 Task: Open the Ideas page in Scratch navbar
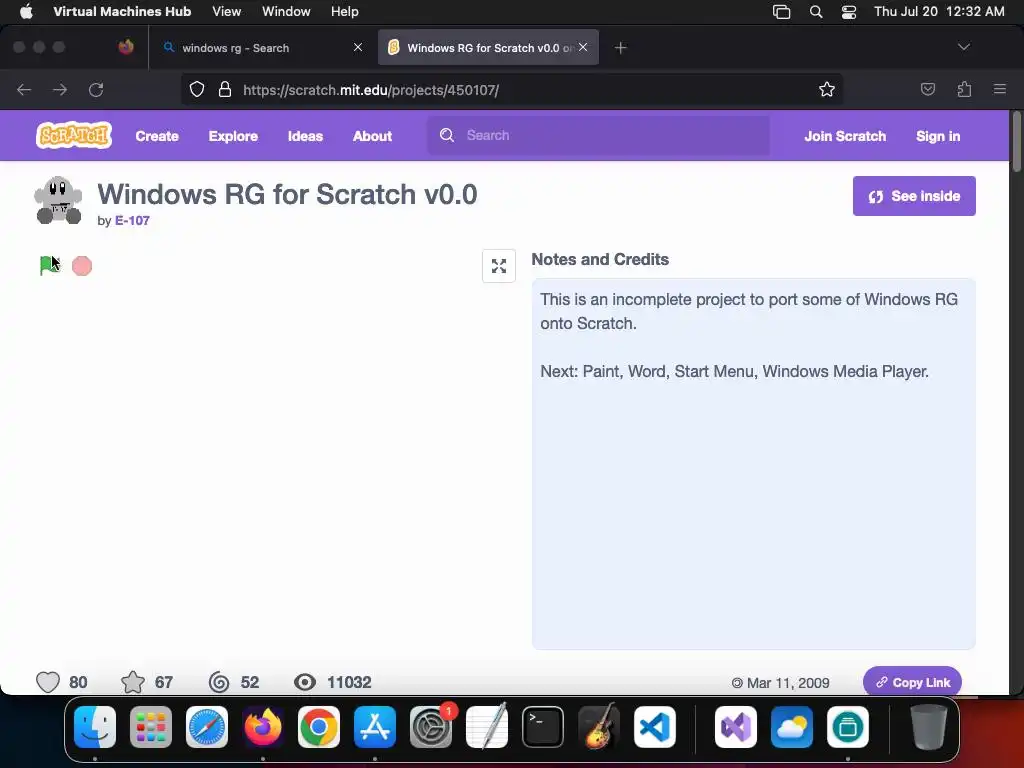point(305,136)
